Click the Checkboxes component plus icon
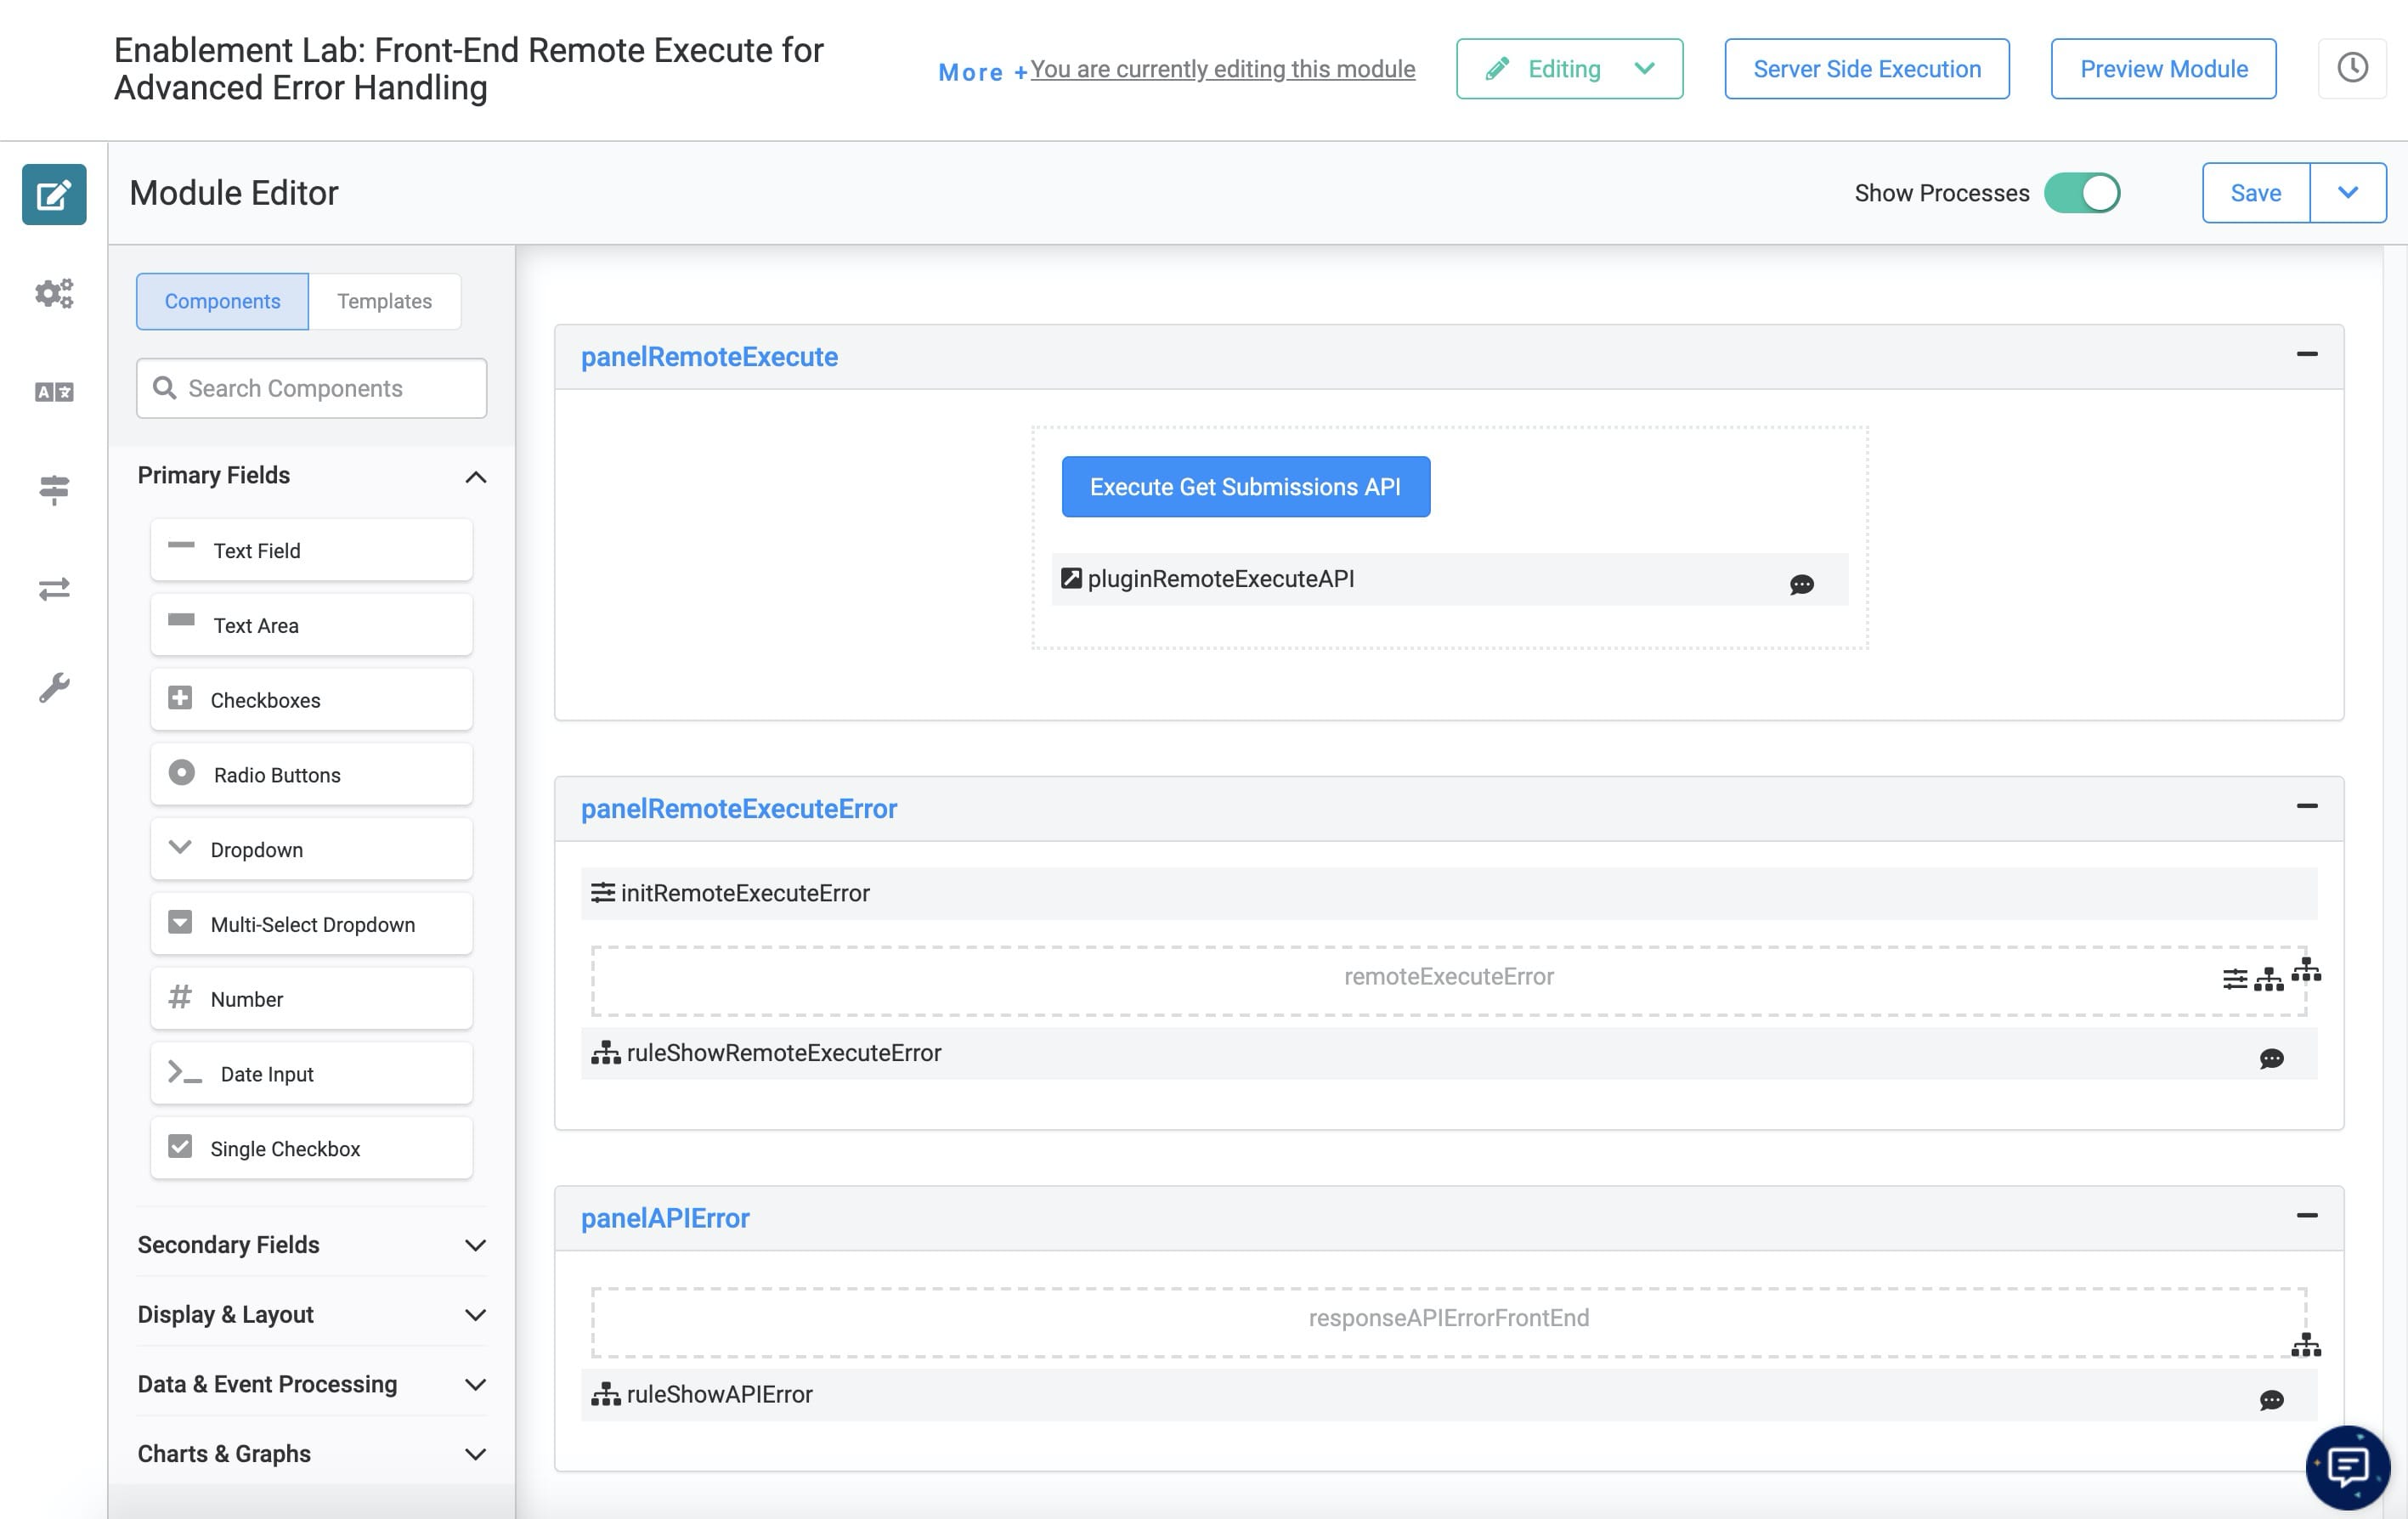The width and height of the screenshot is (2408, 1519). (180, 697)
